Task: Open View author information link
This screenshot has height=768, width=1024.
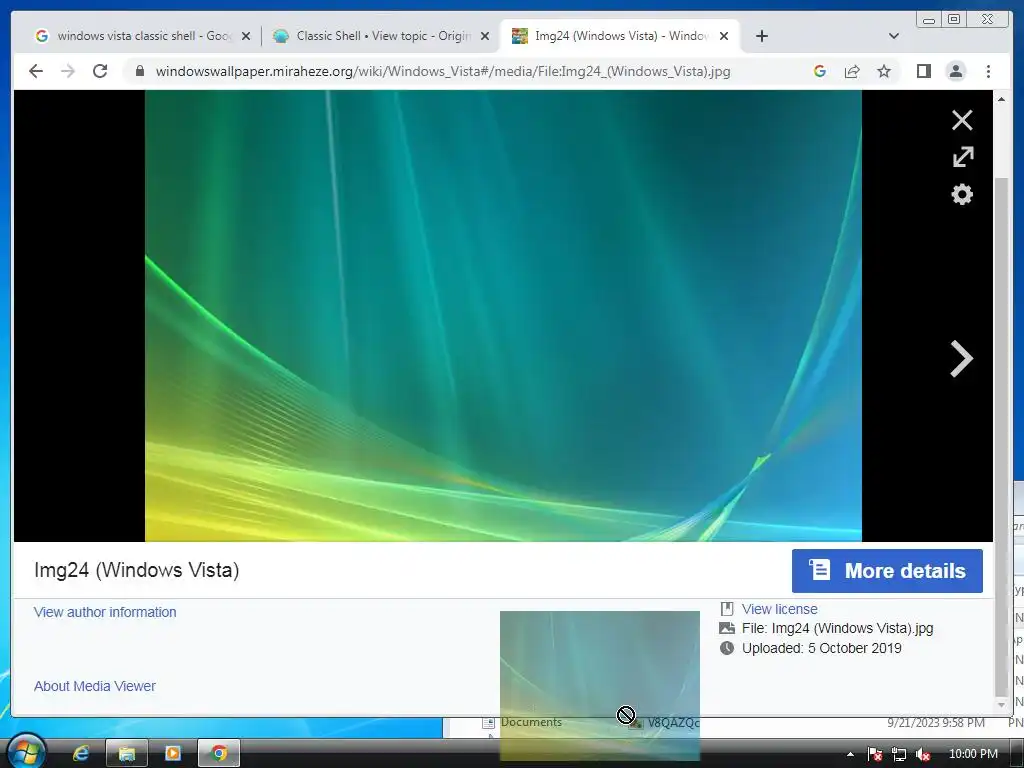Action: coord(105,612)
